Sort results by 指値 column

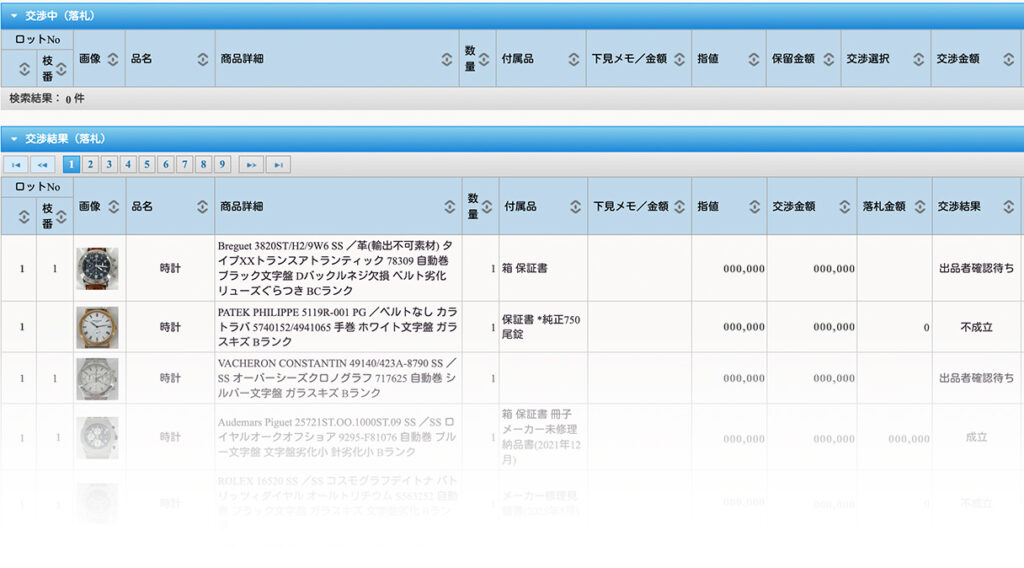pos(755,207)
